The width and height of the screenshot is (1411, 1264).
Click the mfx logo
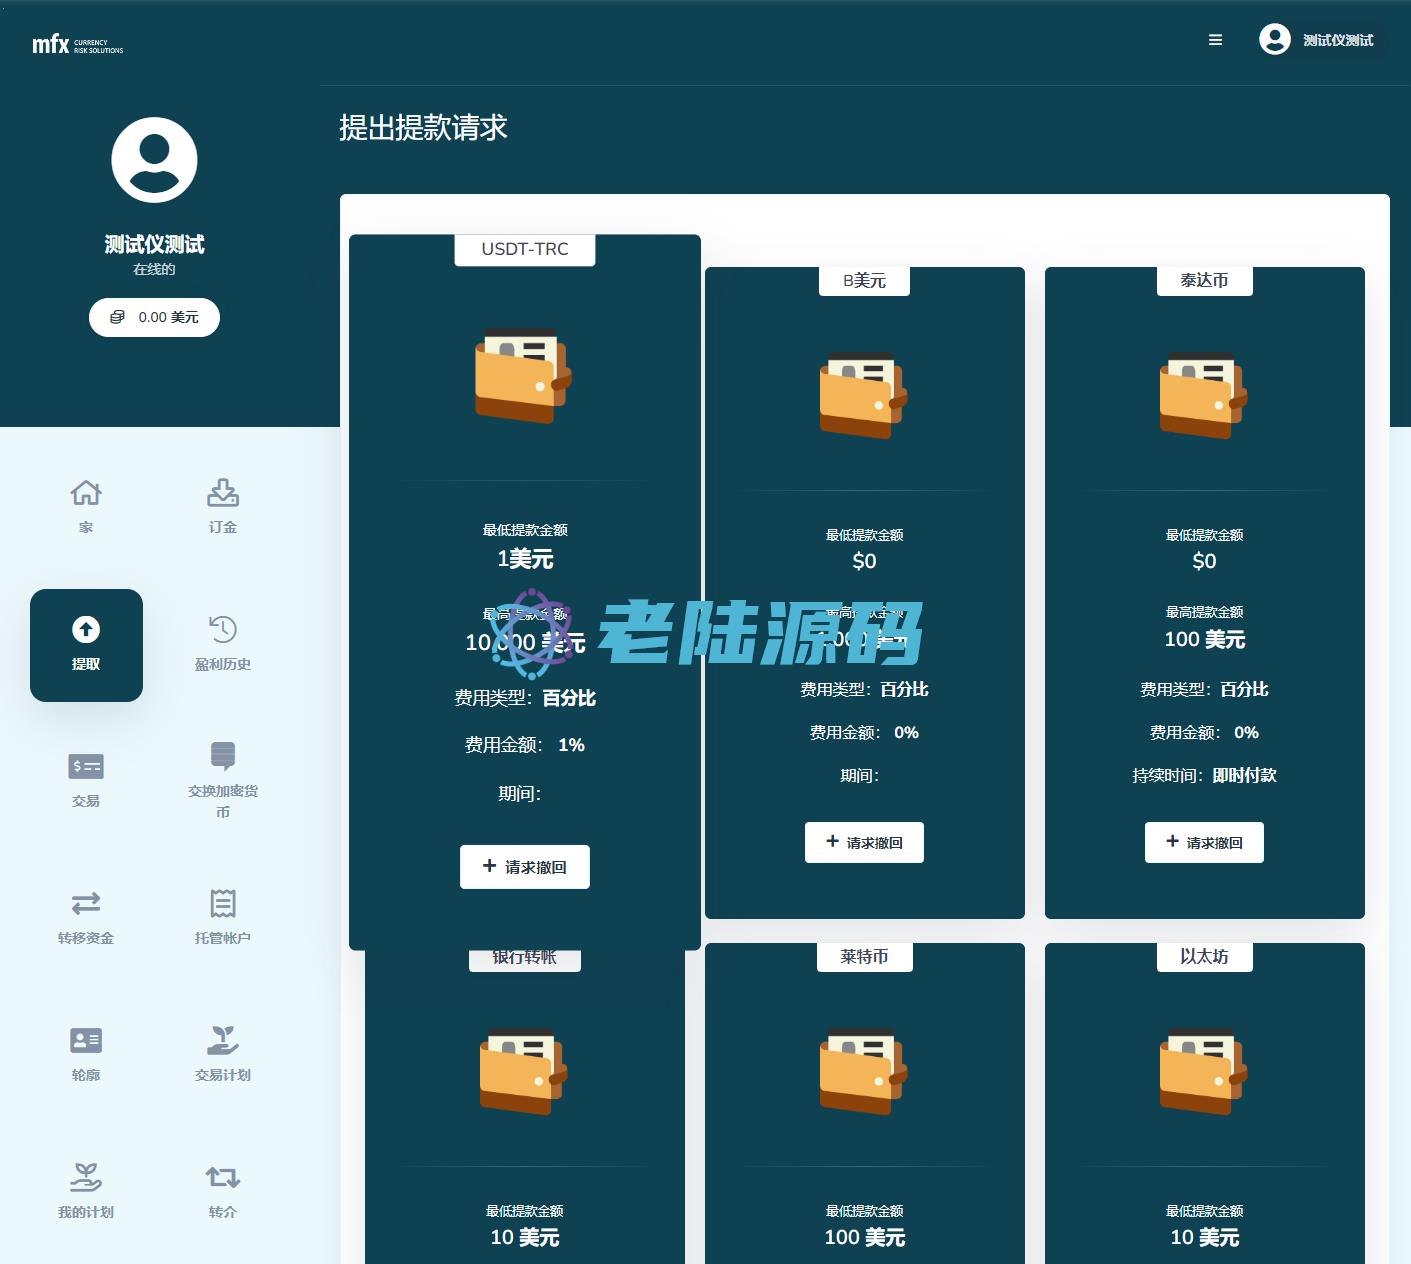tap(77, 44)
